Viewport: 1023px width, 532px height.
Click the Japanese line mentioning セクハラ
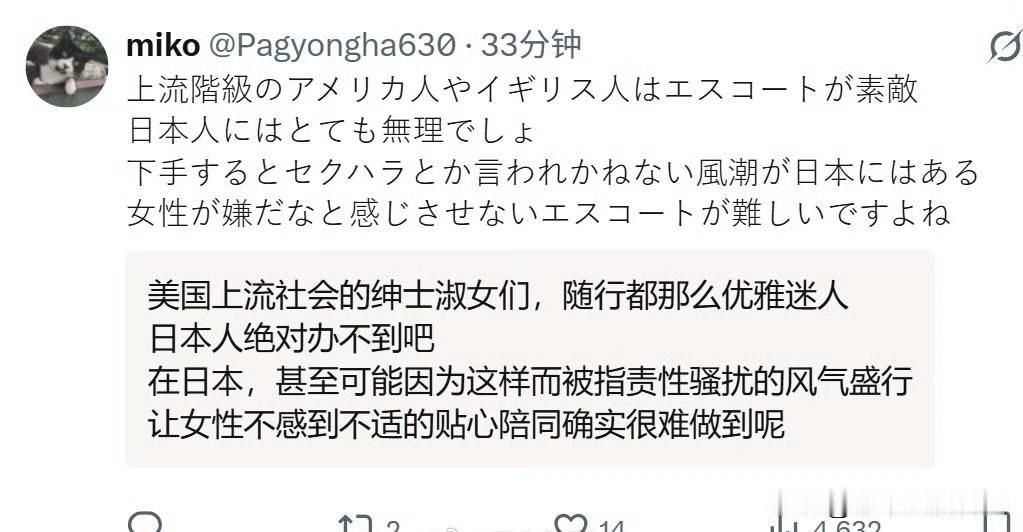(553, 172)
